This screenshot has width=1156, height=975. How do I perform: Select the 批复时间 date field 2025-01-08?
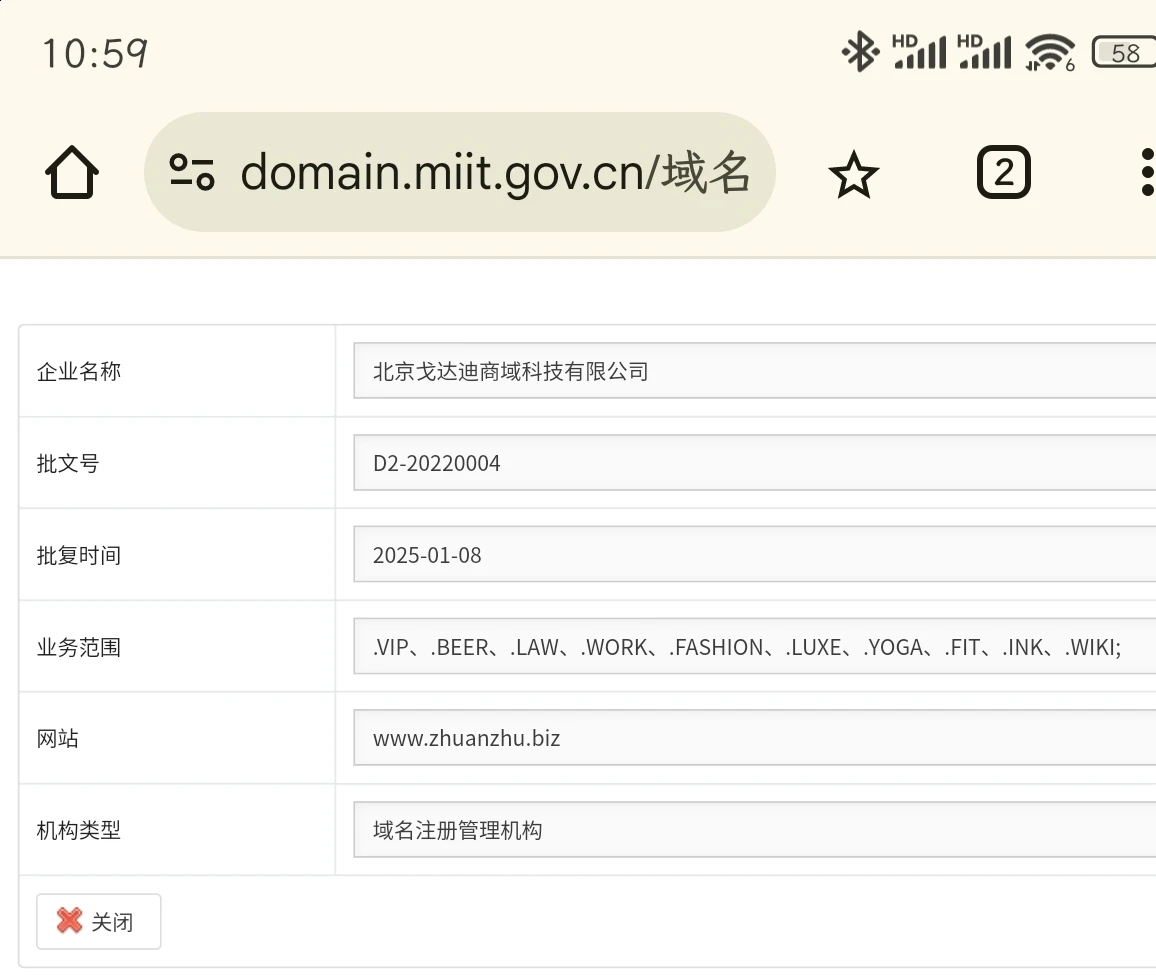[x=754, y=555]
